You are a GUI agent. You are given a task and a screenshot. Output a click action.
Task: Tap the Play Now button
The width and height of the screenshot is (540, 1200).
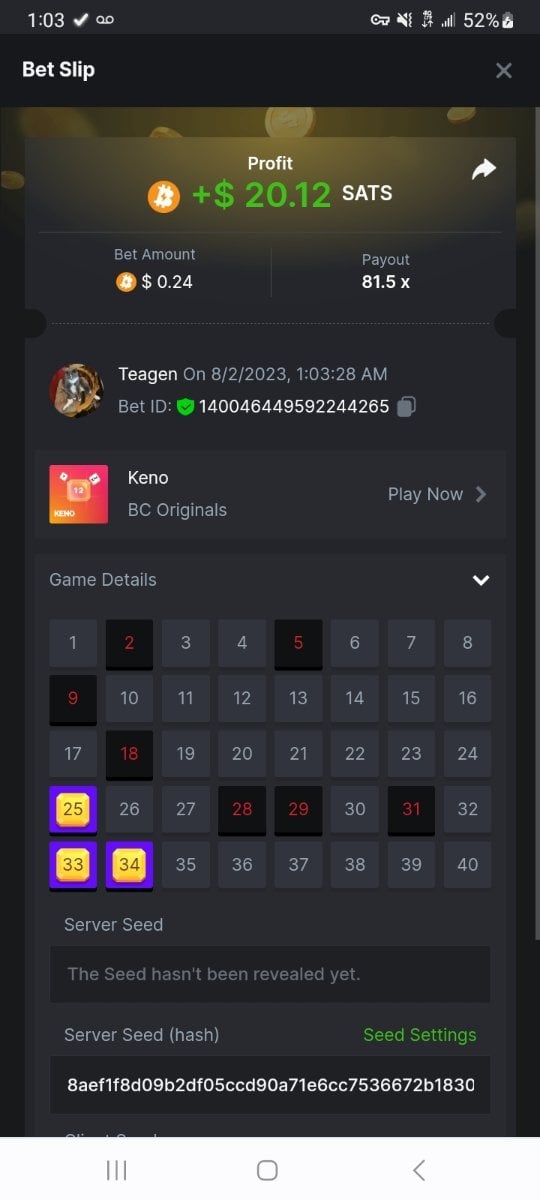[x=437, y=494]
